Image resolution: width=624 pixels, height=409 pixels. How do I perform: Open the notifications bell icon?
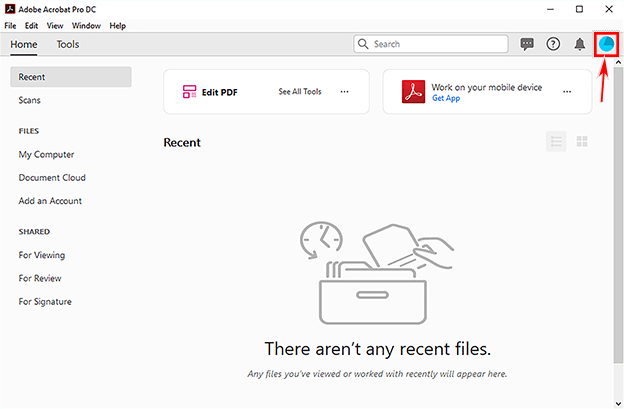580,44
